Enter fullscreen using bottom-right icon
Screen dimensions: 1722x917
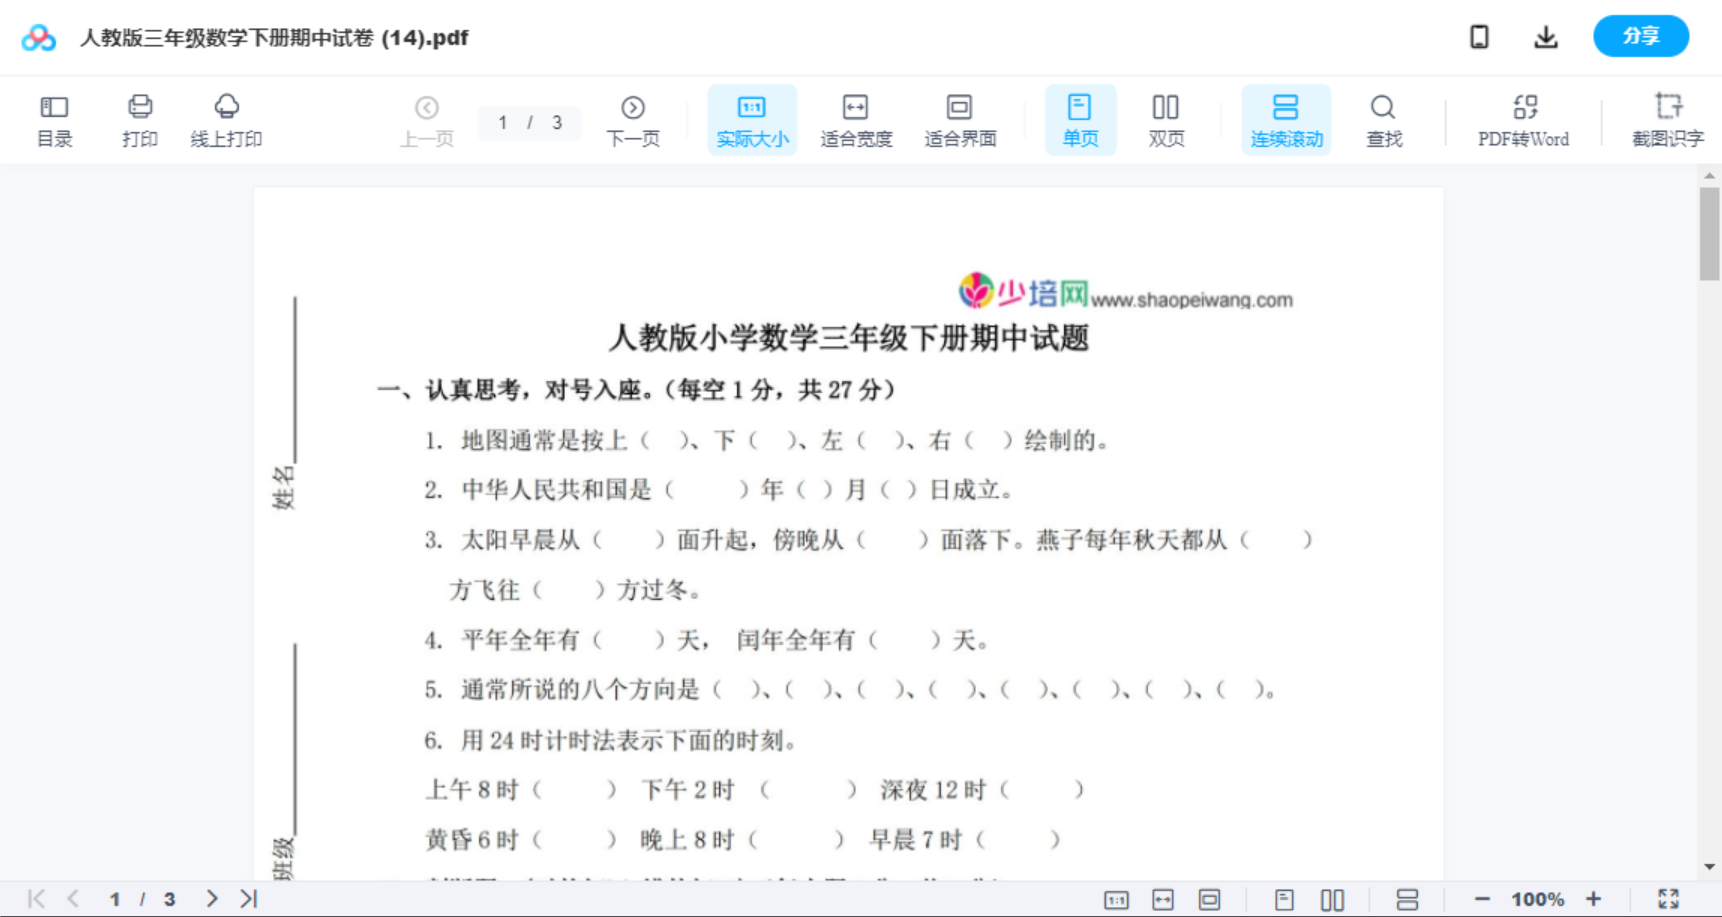pos(1668,898)
